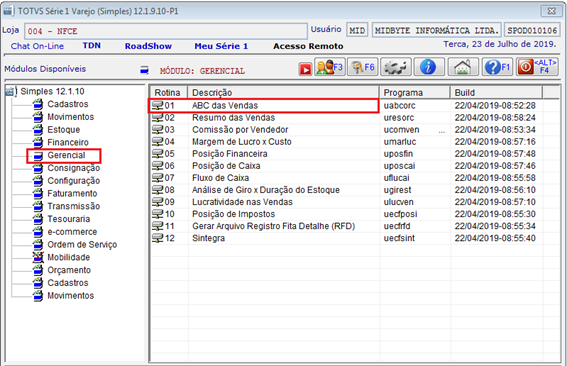This screenshot has height=366, width=567.
Task: Select Fluxo de Caixa routine
Action: click(x=221, y=178)
